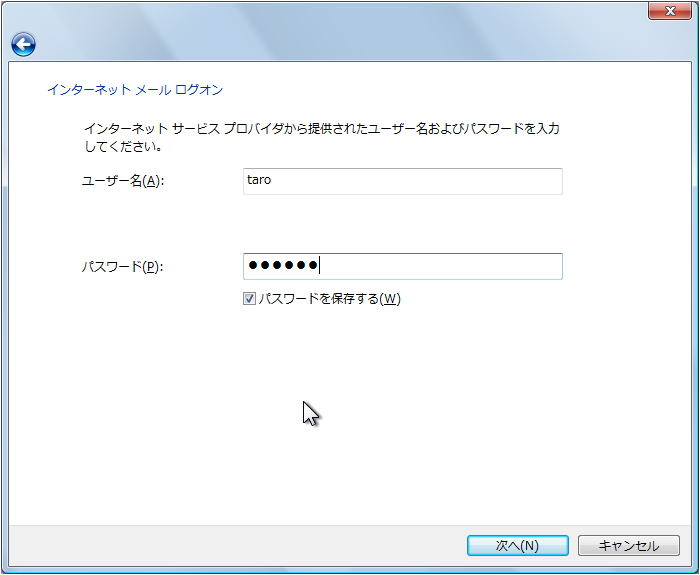
Task: Click the パスワードを保存する(W) label text
Action: [329, 299]
